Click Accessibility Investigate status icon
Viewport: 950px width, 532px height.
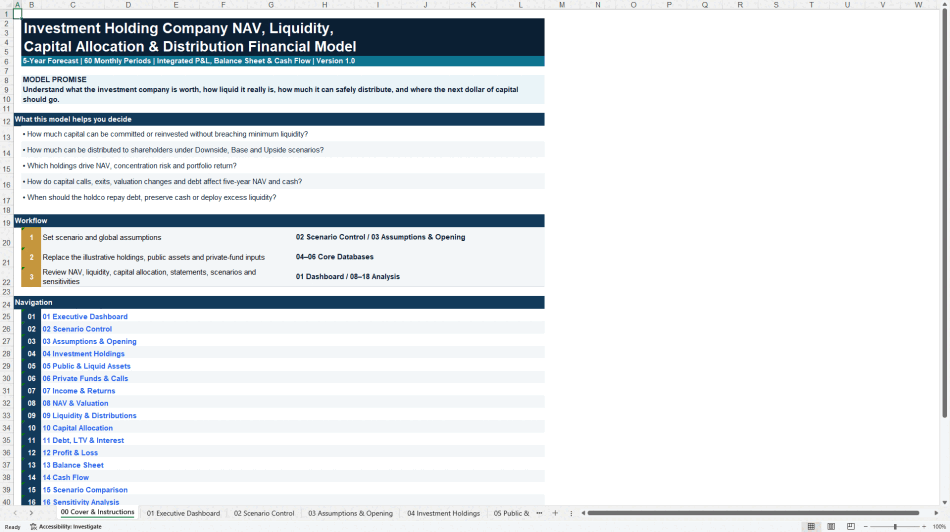coord(33,527)
